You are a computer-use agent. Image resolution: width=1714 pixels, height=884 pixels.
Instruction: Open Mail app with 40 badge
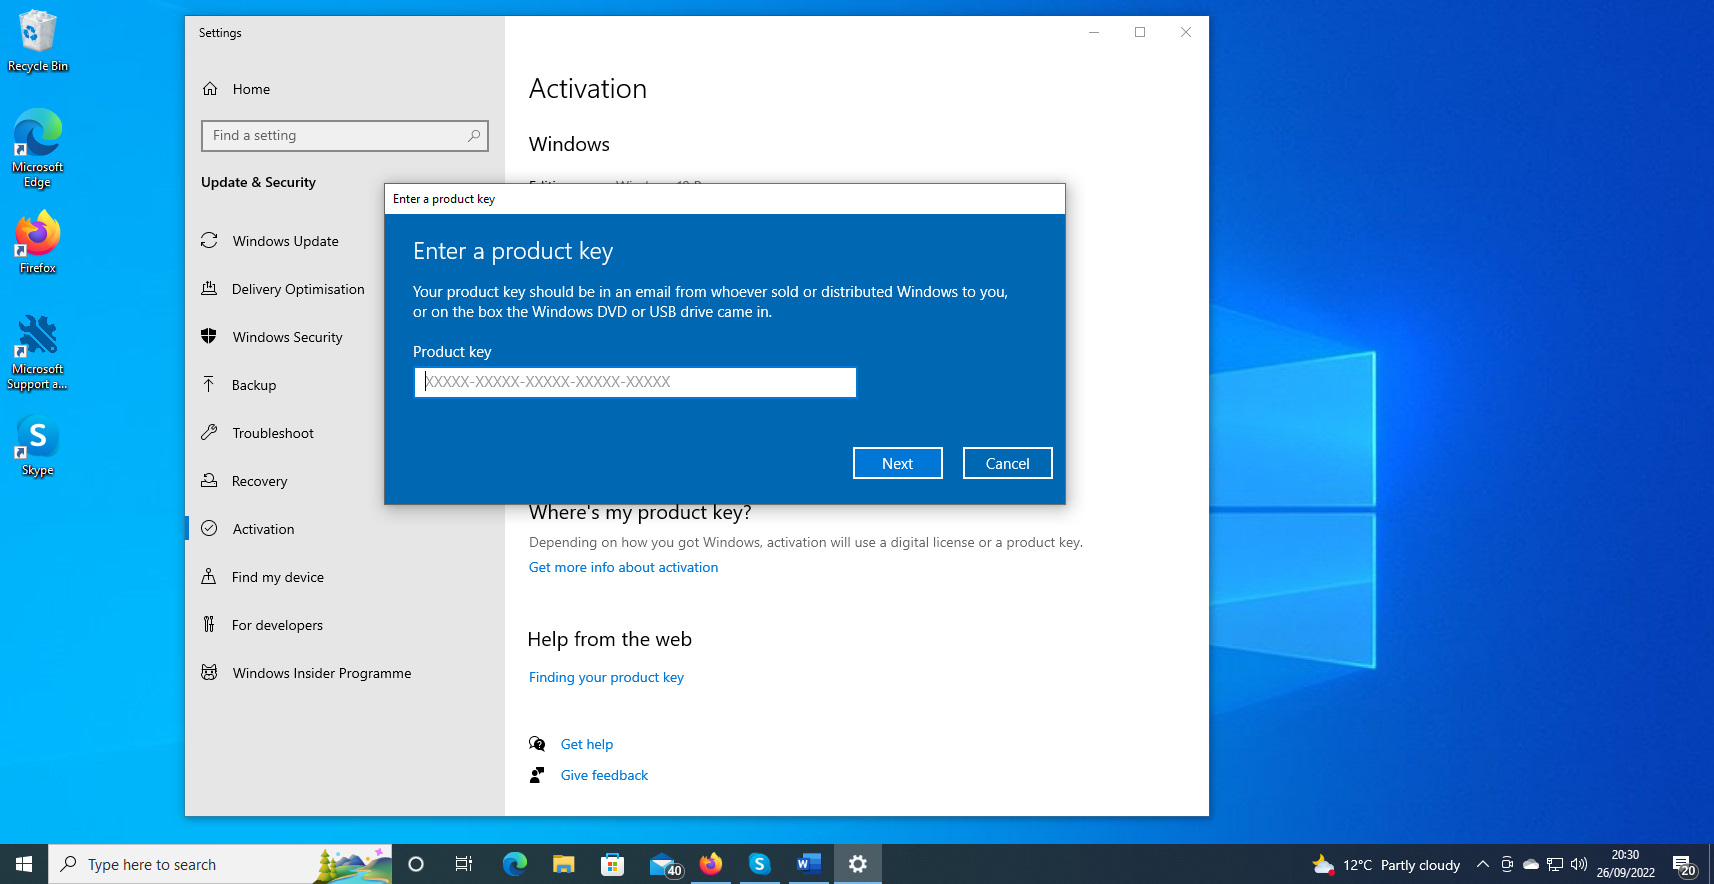[664, 865]
